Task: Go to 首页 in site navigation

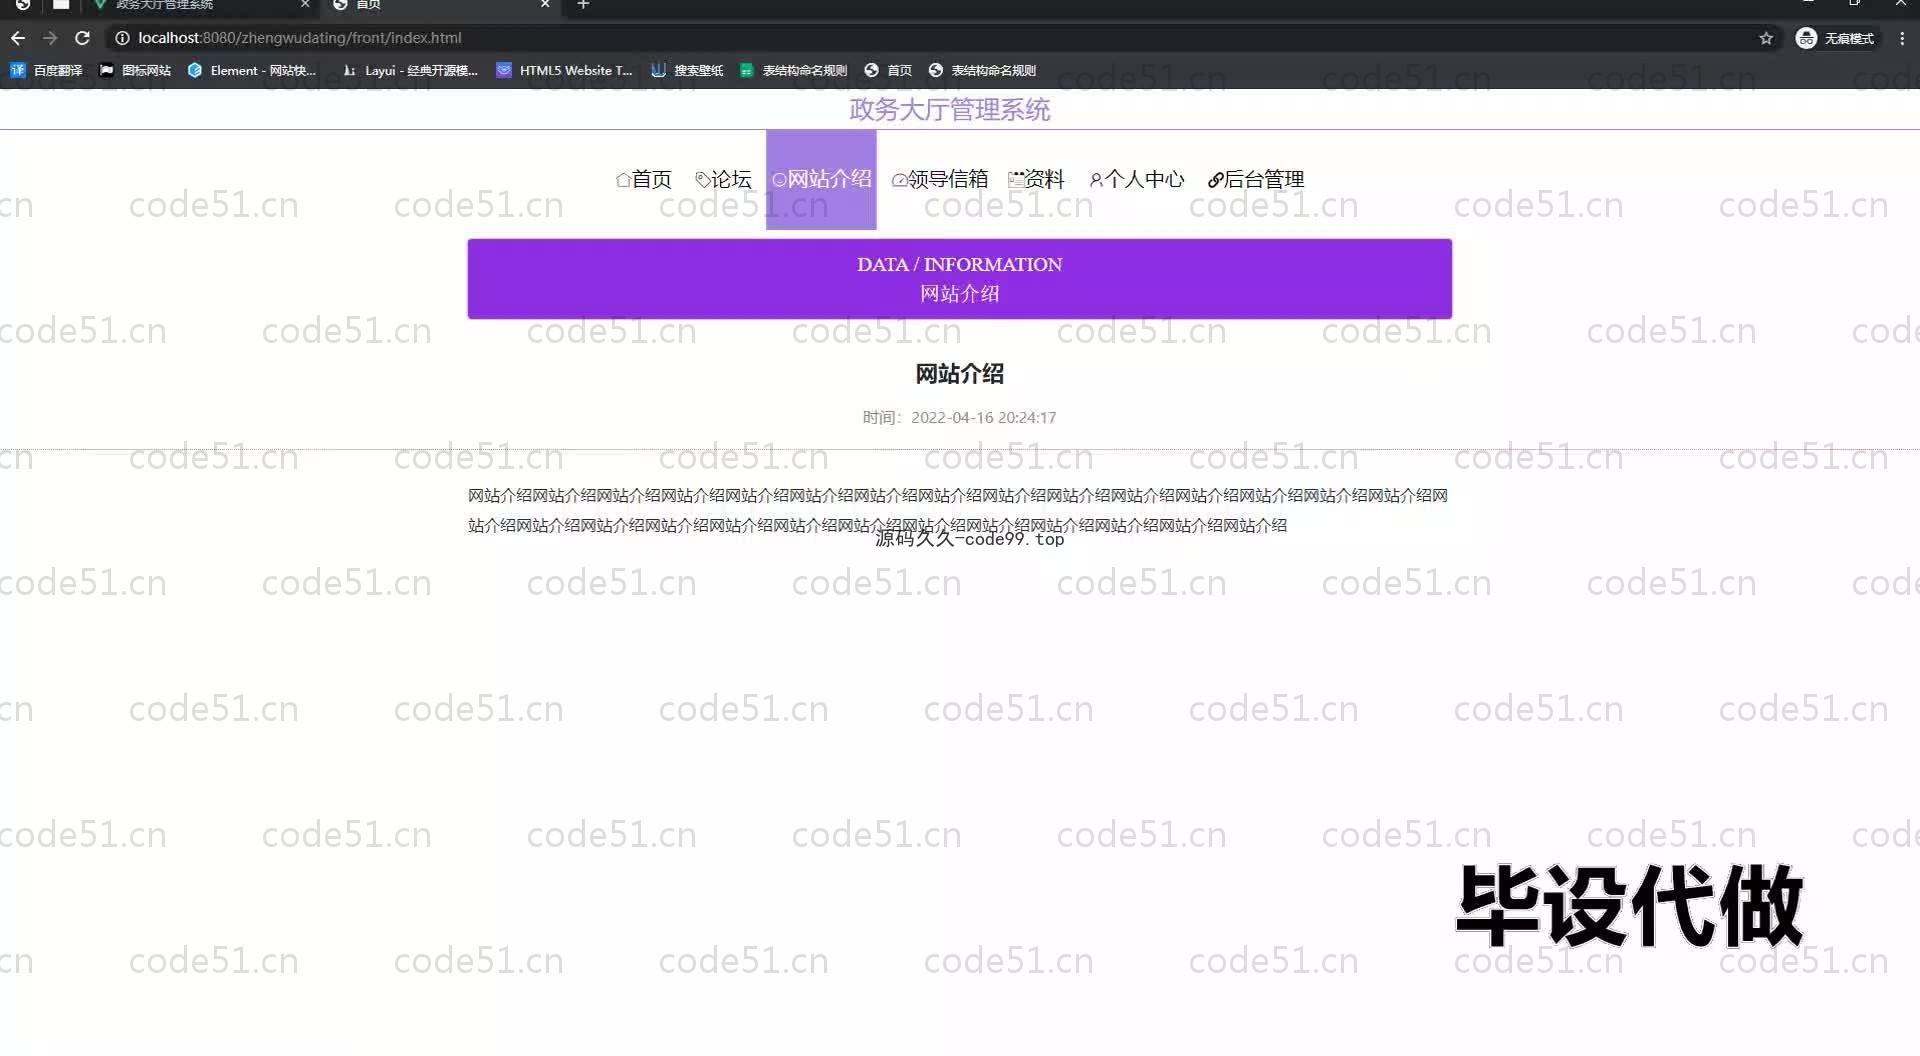Action: (643, 179)
